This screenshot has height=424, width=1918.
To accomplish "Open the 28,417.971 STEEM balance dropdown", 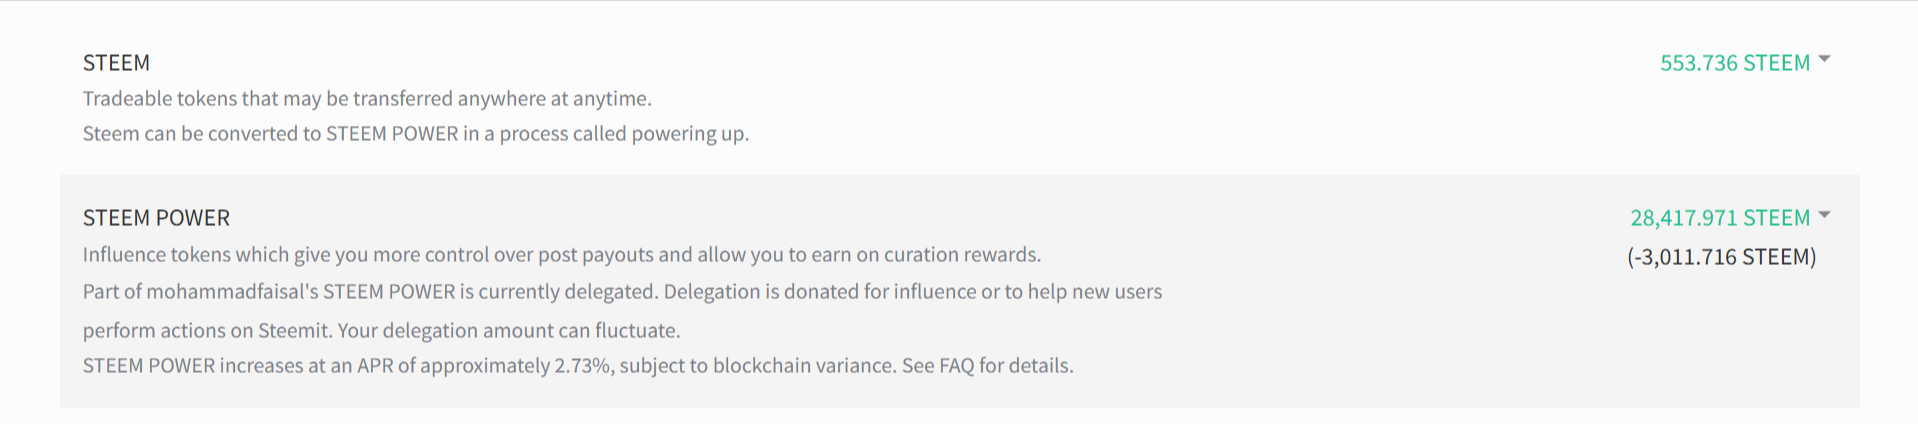I will click(x=1719, y=218).
